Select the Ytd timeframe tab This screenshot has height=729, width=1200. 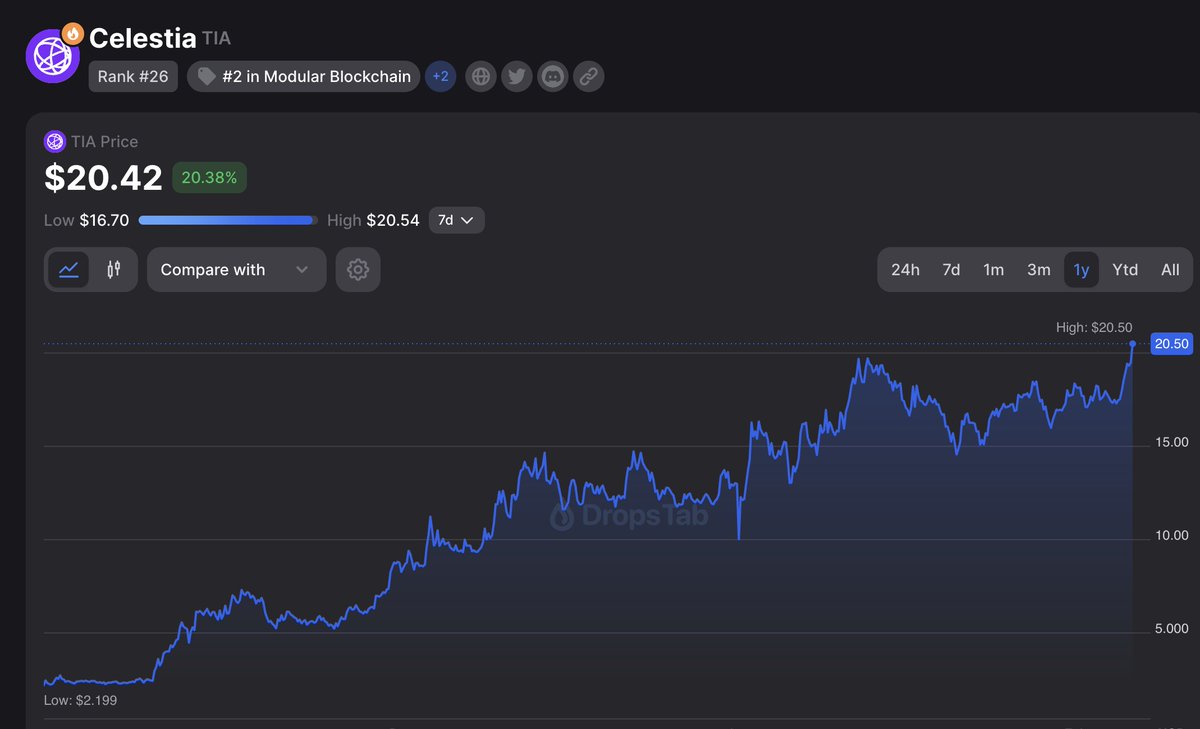tap(1125, 270)
